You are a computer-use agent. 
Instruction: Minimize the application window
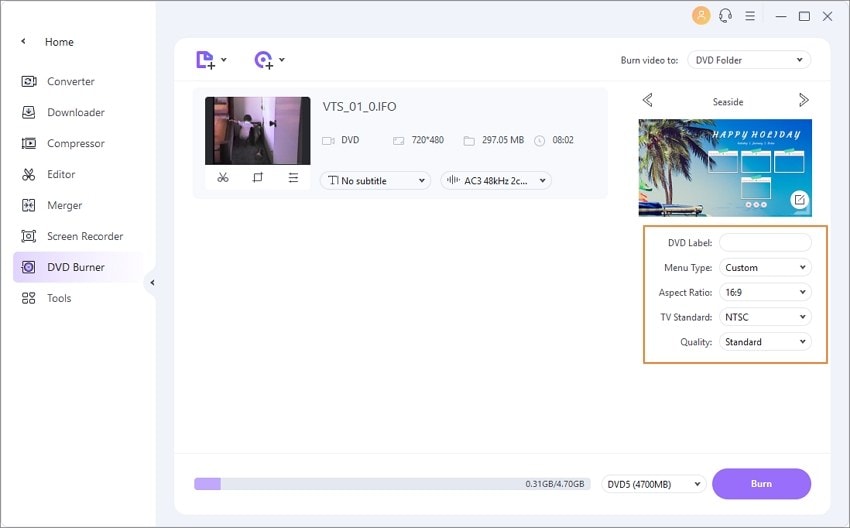[781, 16]
